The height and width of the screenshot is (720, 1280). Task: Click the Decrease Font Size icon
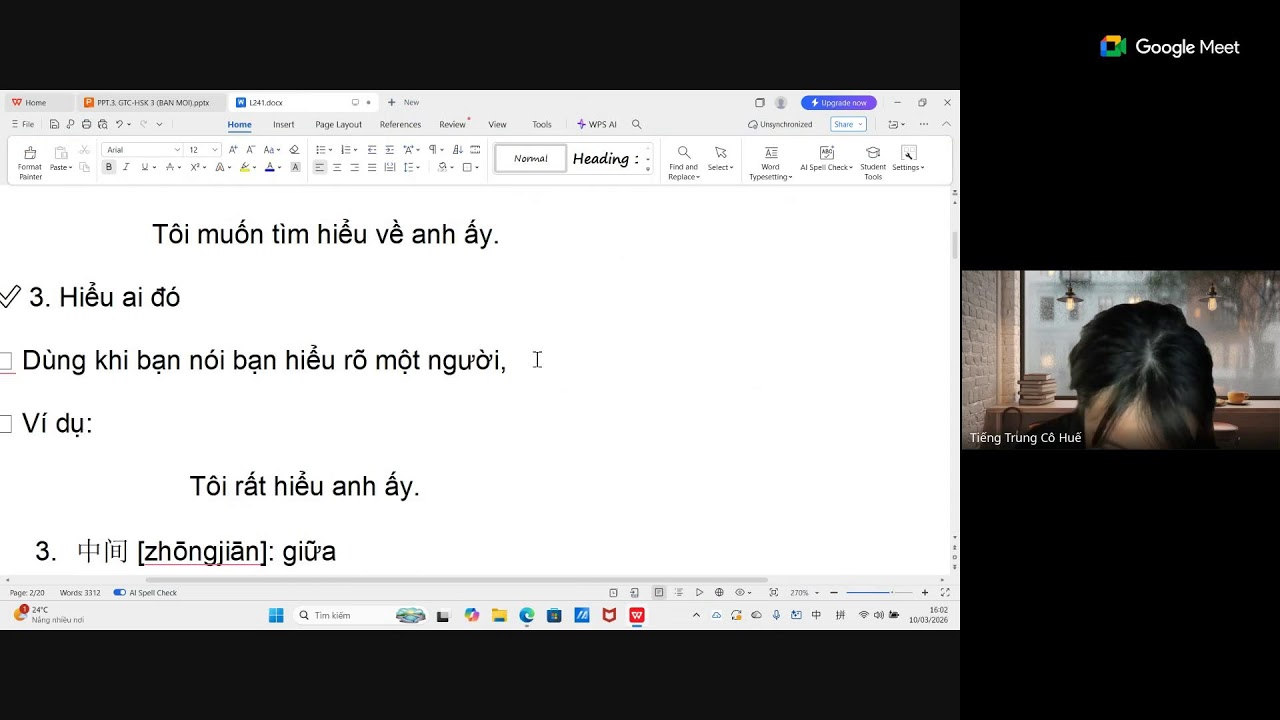[x=250, y=150]
